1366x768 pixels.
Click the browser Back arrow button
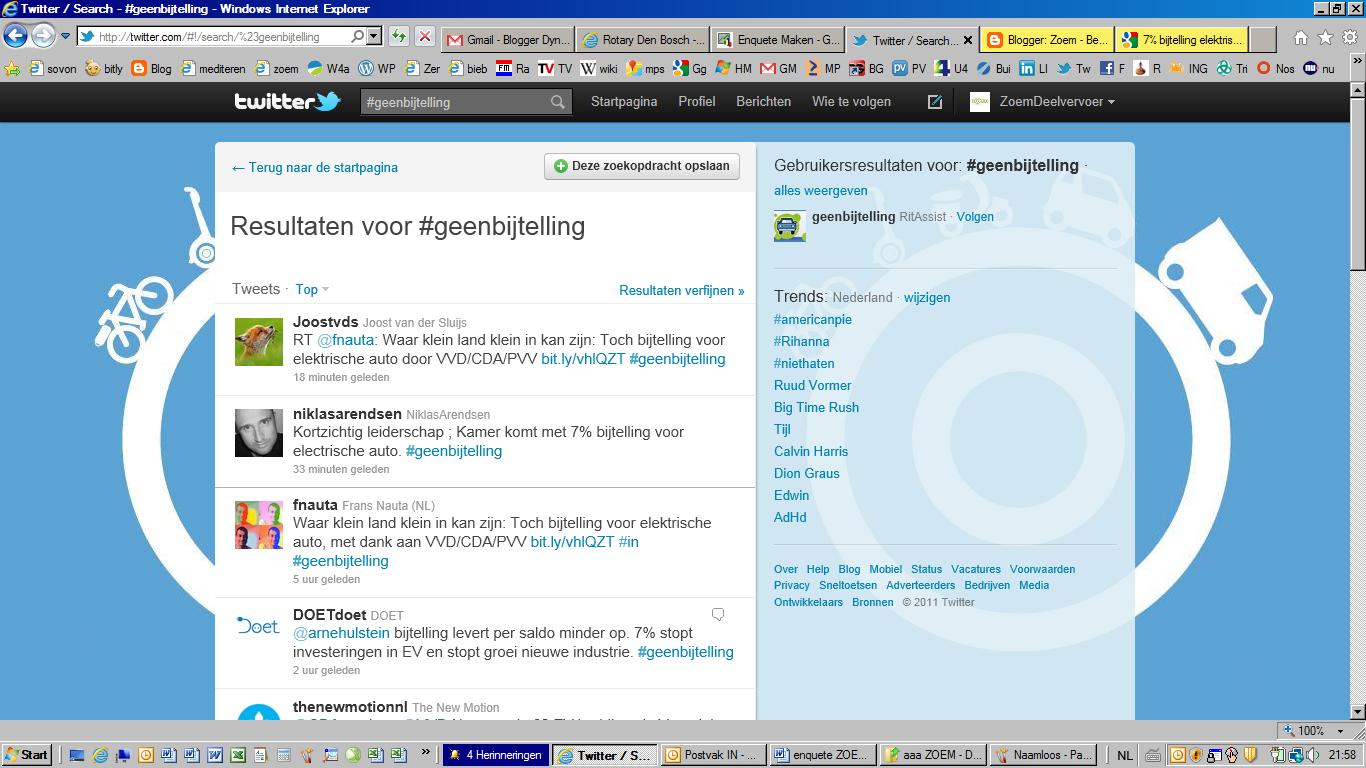pos(15,36)
